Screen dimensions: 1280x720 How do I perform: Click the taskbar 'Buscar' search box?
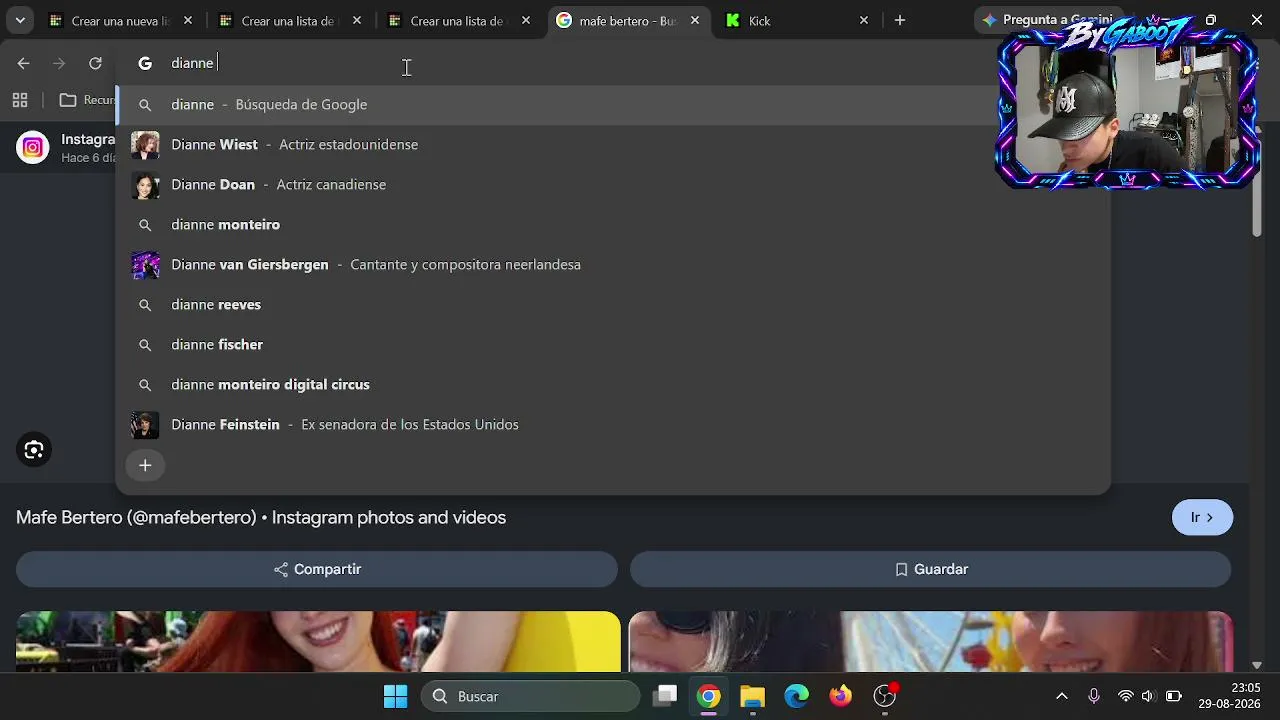[530, 696]
